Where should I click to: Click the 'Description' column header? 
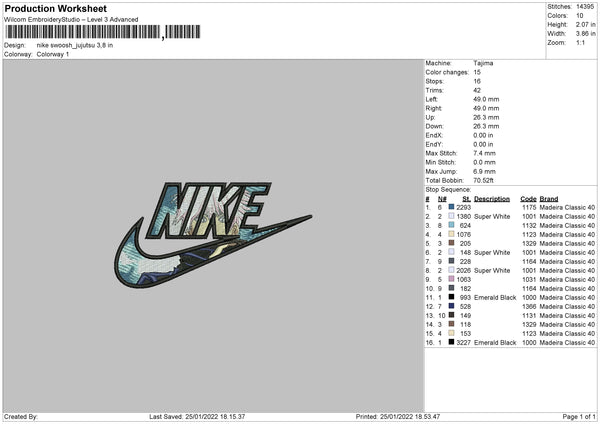click(x=492, y=199)
